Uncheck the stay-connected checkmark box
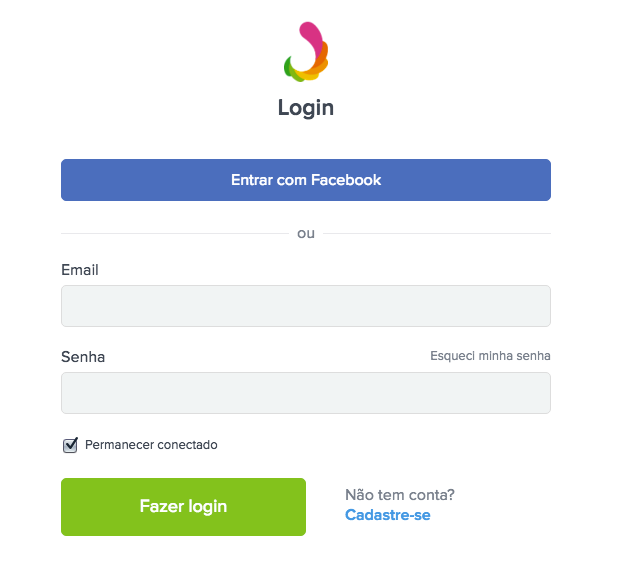Image resolution: width=618 pixels, height=580 pixels. (x=70, y=445)
